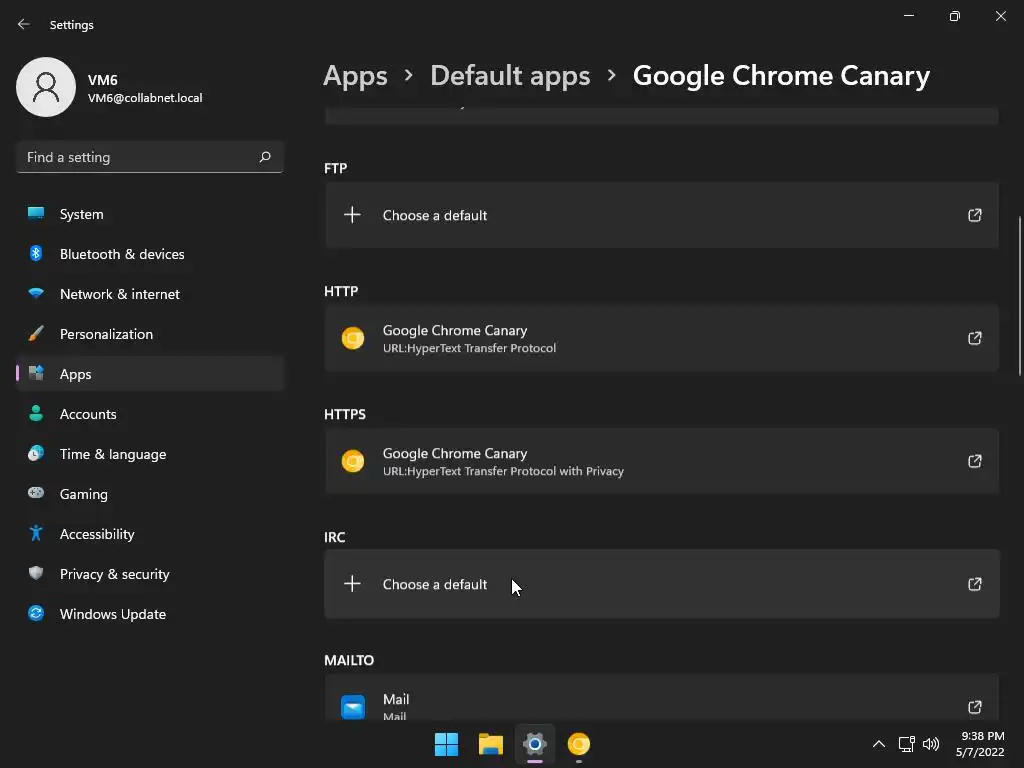This screenshot has height=768, width=1024.
Task: Go back to Apps breadcrumb
Action: (355, 76)
